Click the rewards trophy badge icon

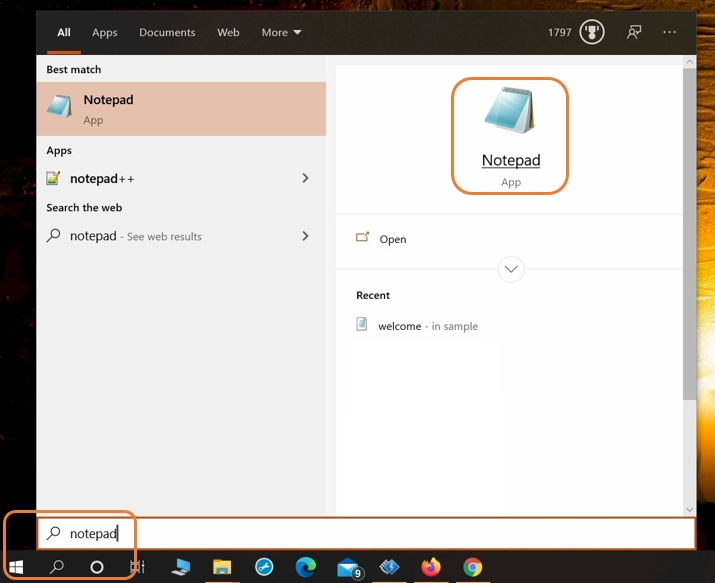coord(592,32)
